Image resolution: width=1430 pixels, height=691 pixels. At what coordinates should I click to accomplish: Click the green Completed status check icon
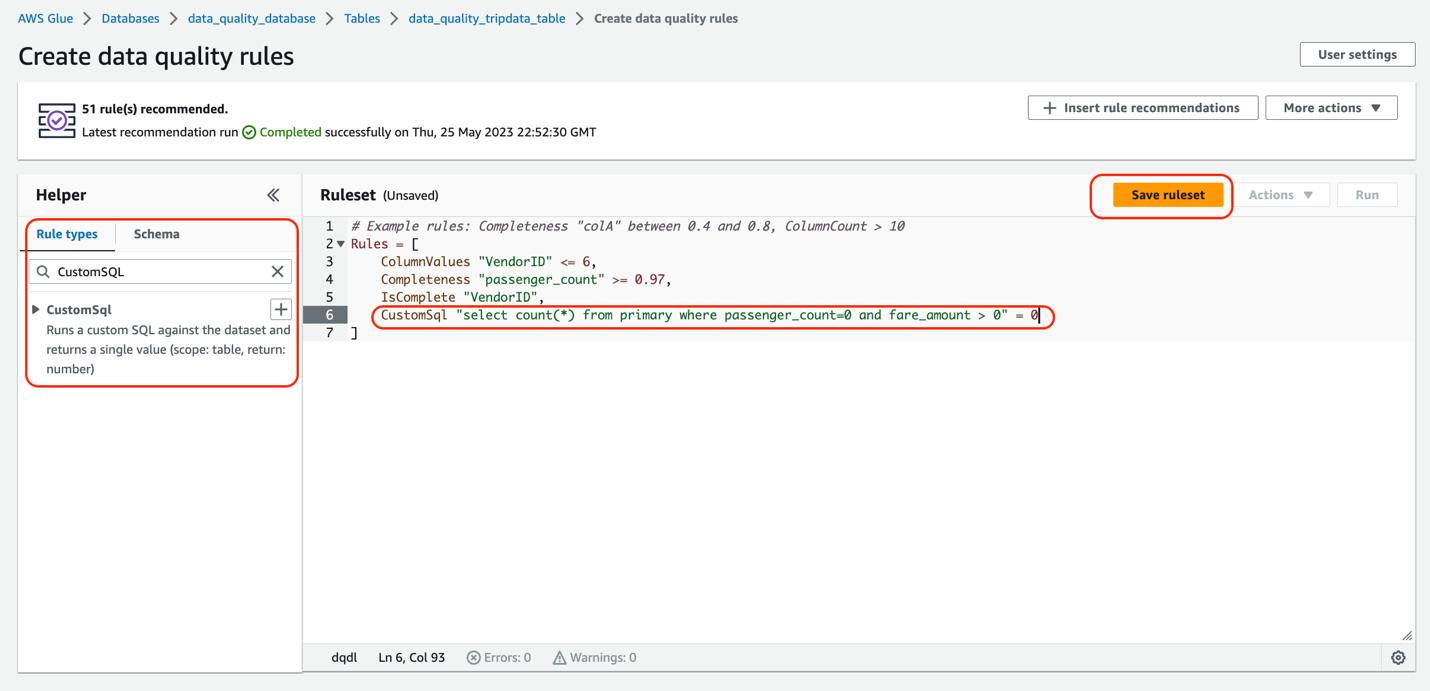click(x=249, y=132)
